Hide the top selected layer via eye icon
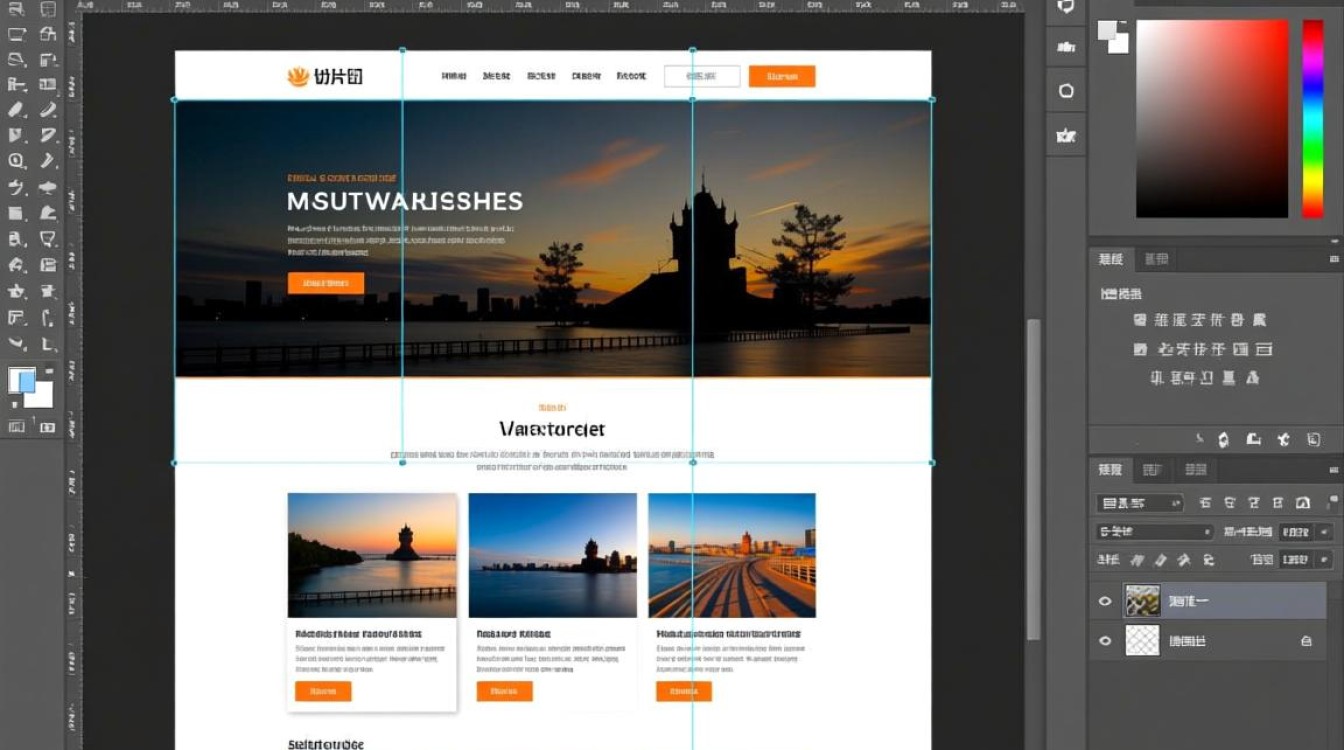The image size is (1344, 750). [1105, 601]
